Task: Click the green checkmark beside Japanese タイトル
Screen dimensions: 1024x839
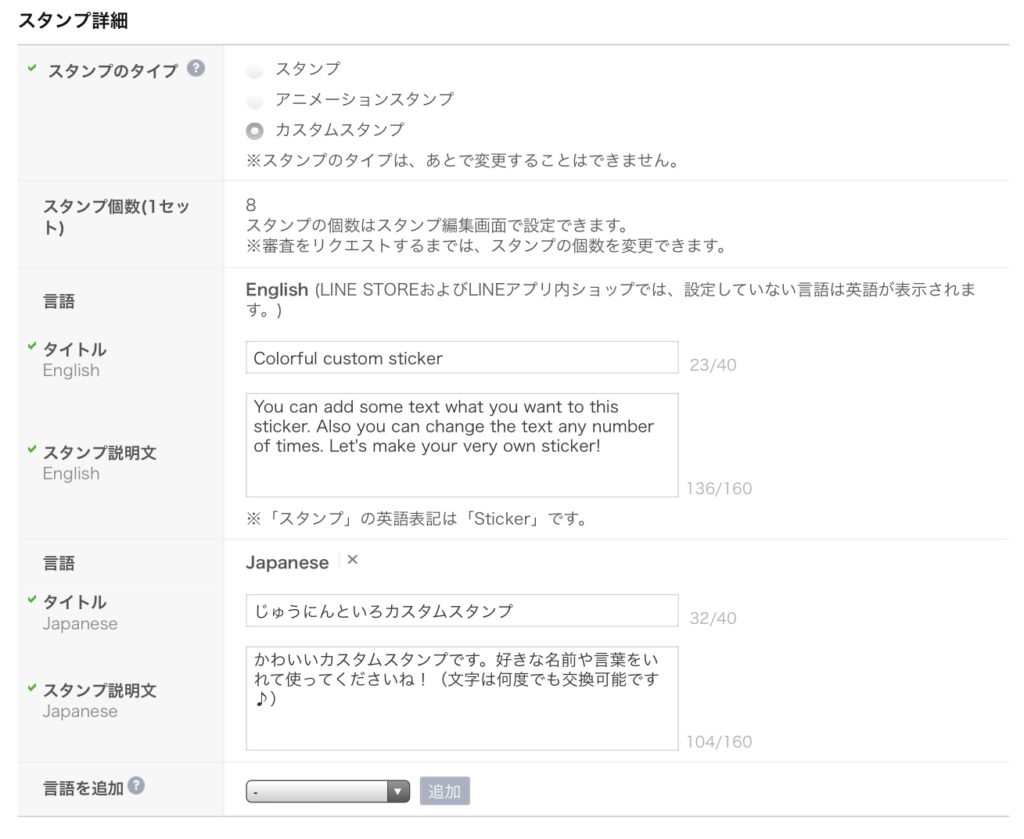Action: [32, 600]
